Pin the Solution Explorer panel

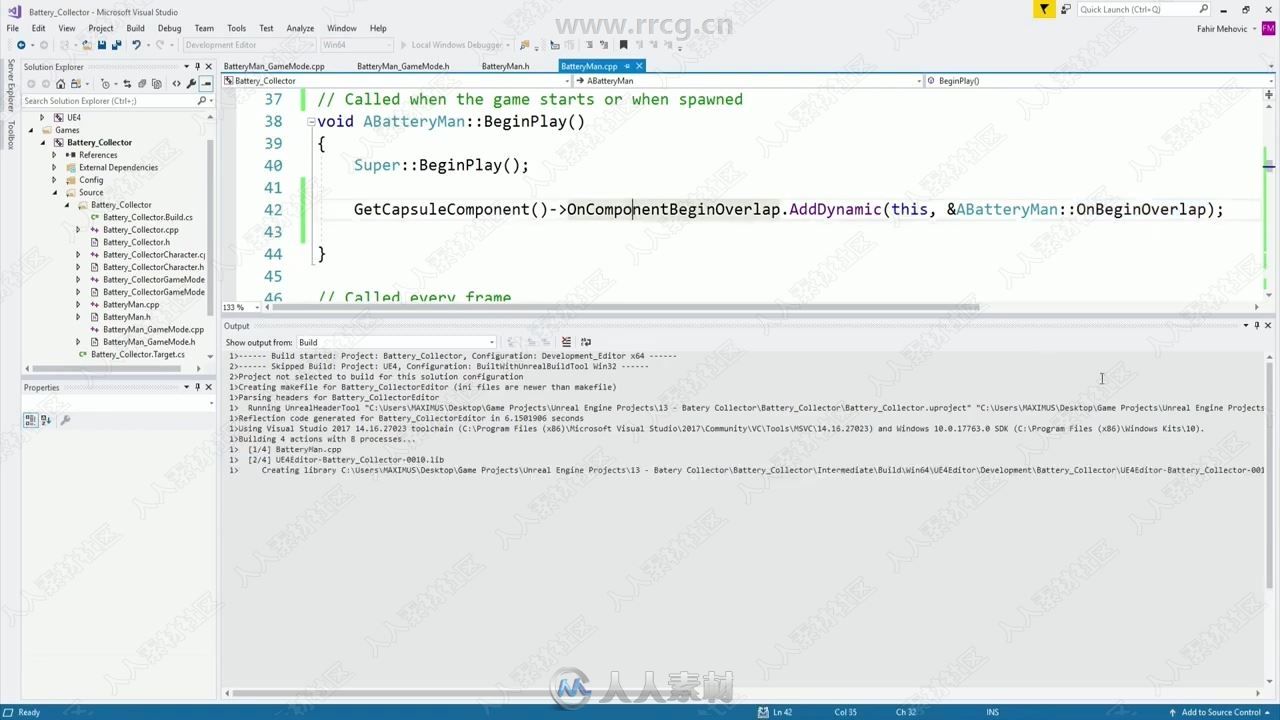point(199,67)
